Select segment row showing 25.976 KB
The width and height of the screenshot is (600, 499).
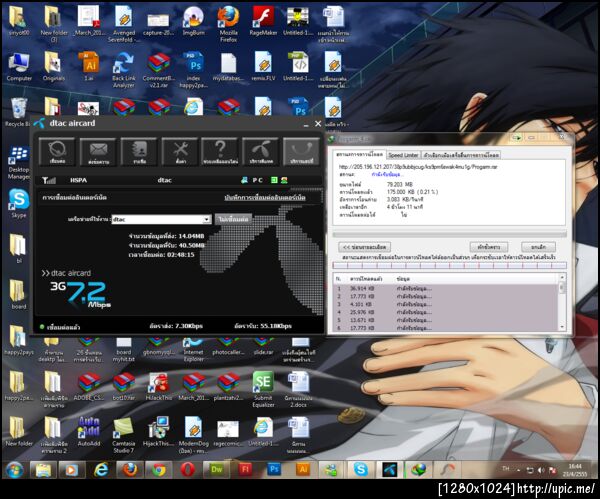click(x=446, y=312)
